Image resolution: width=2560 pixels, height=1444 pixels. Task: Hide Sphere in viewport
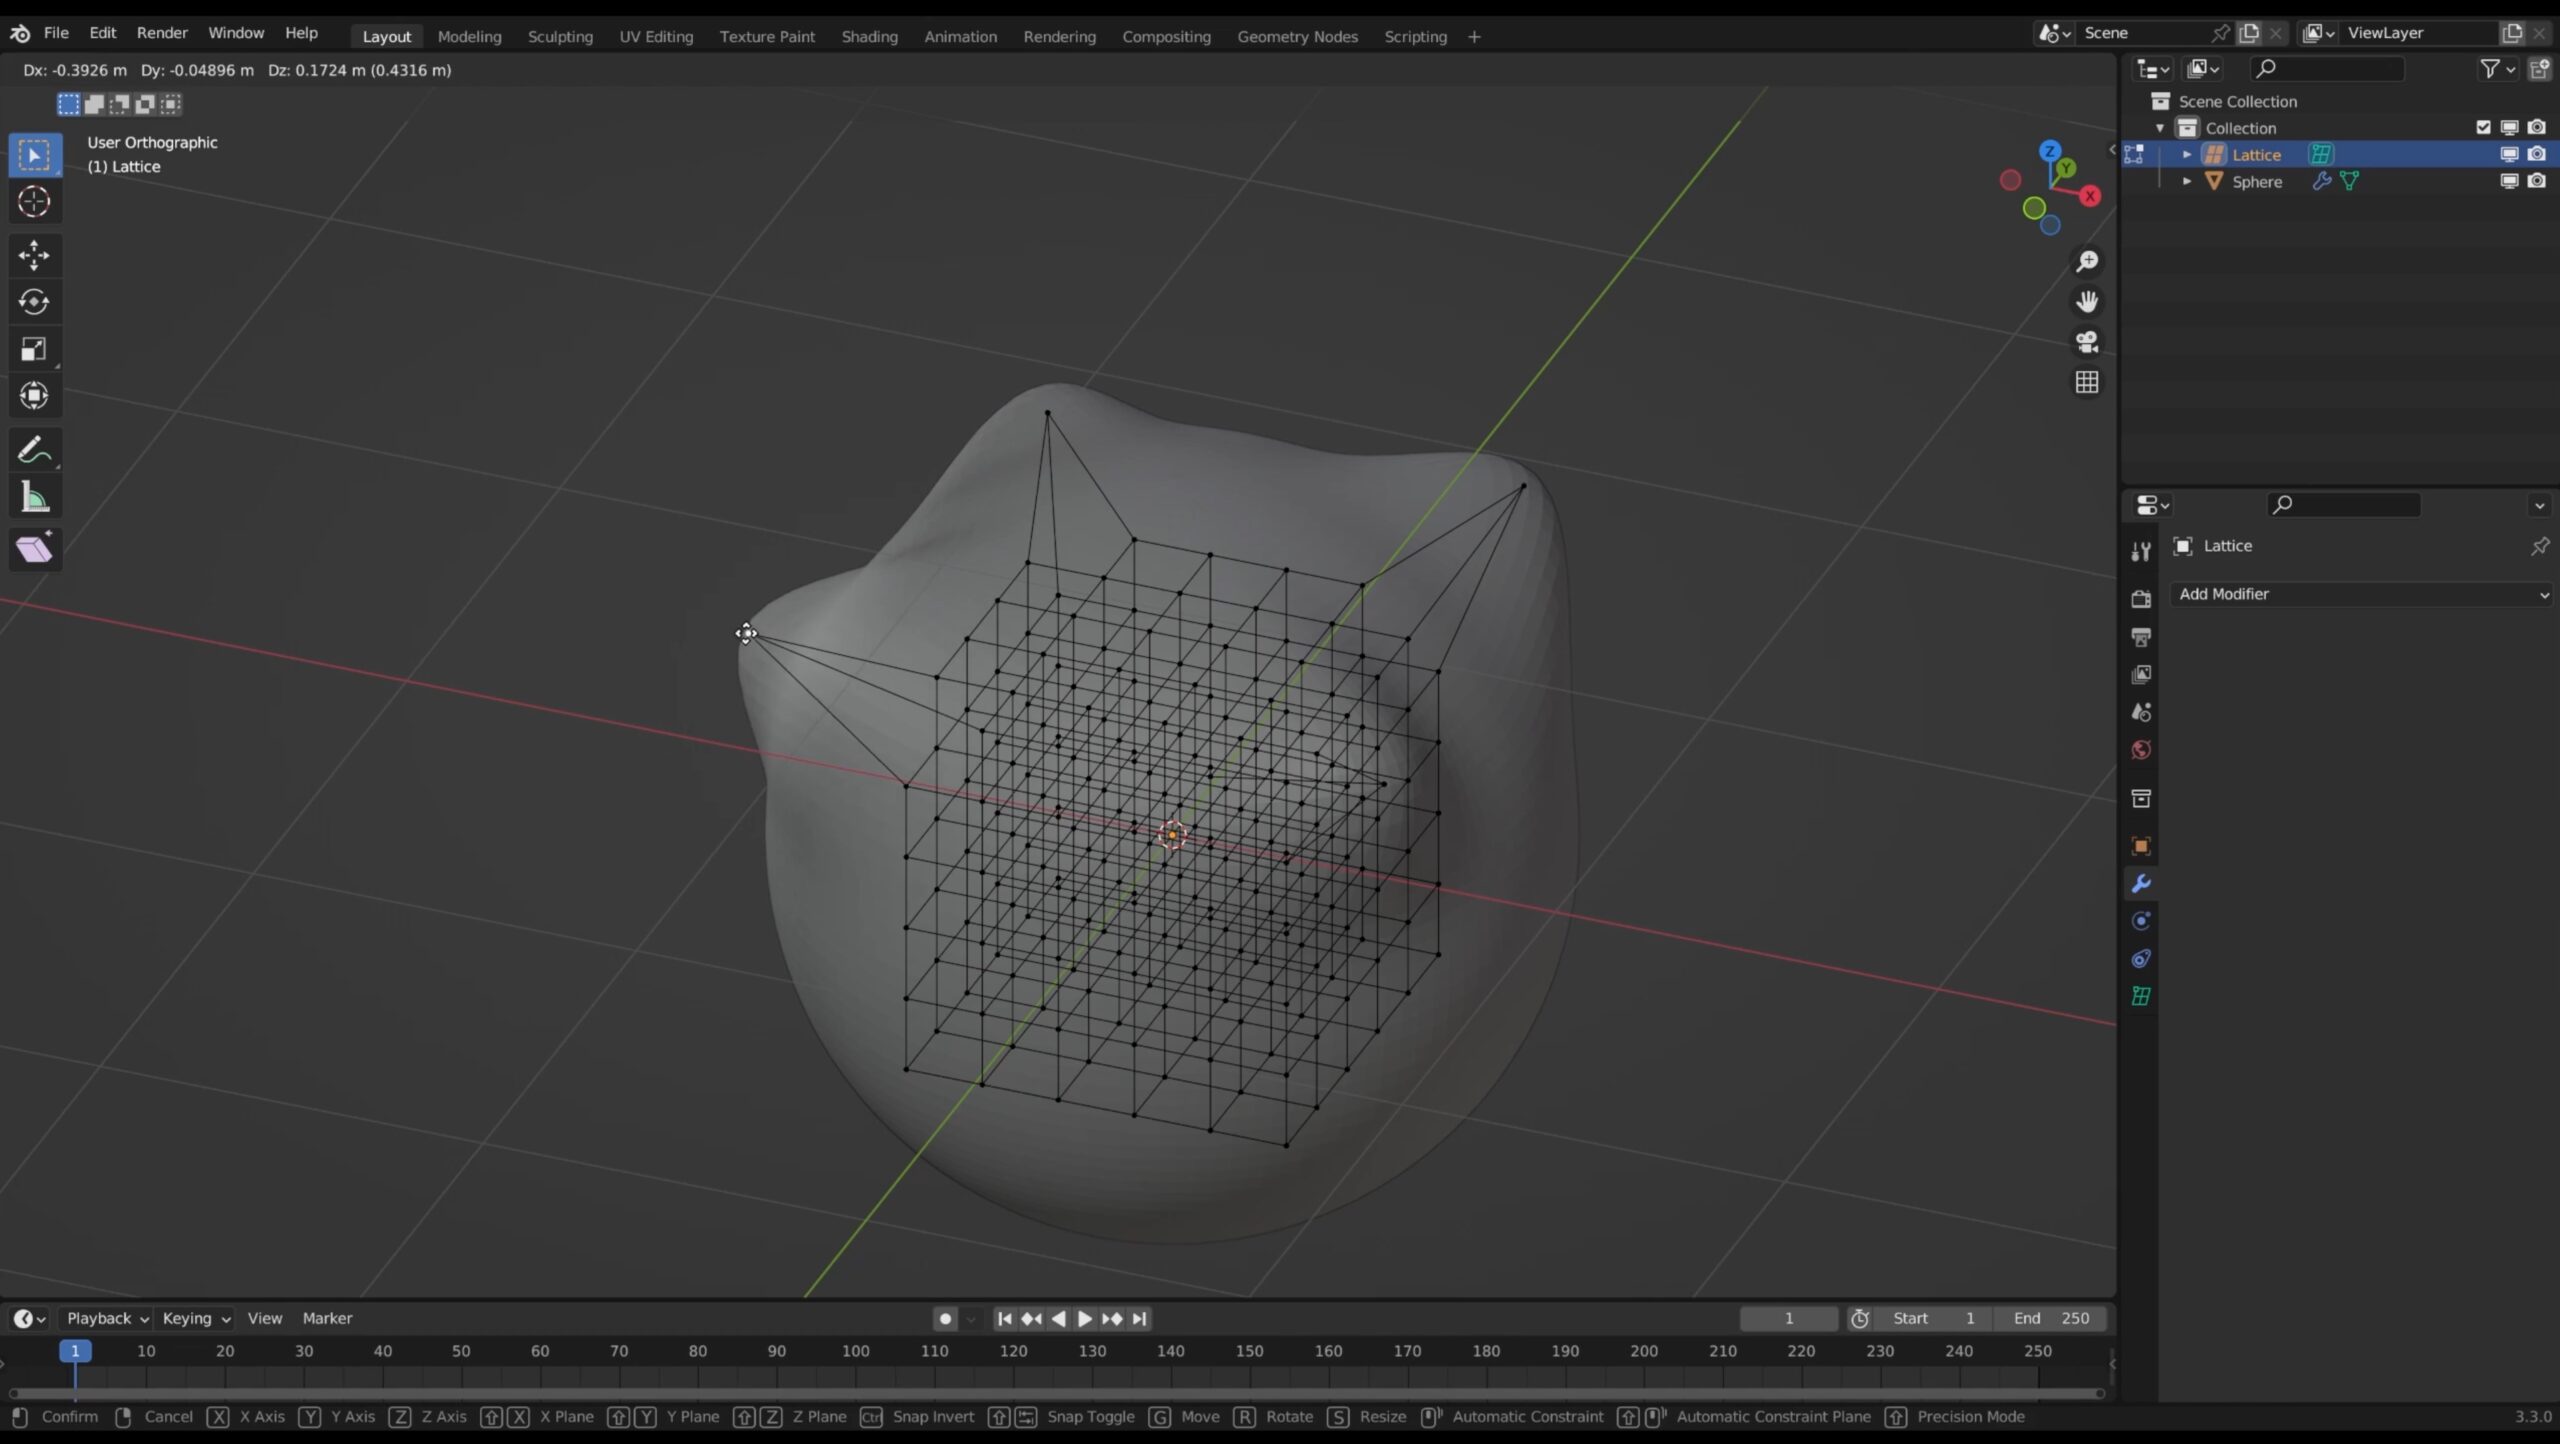[2509, 182]
